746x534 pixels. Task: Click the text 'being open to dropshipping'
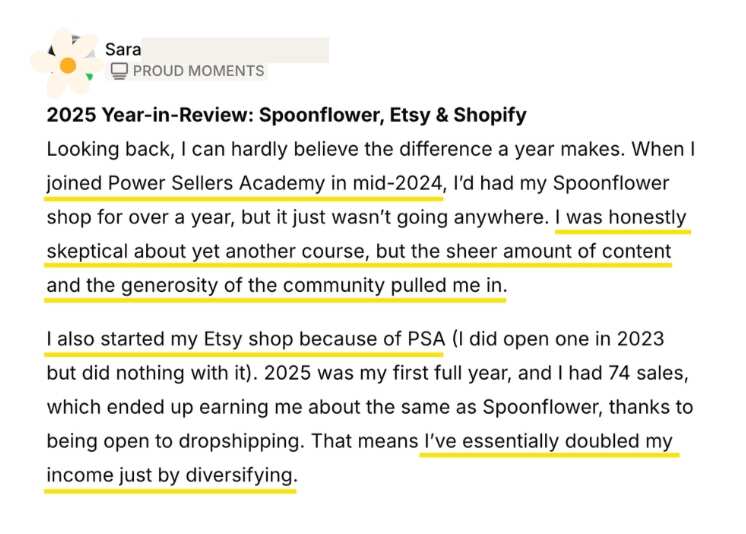click(x=174, y=441)
